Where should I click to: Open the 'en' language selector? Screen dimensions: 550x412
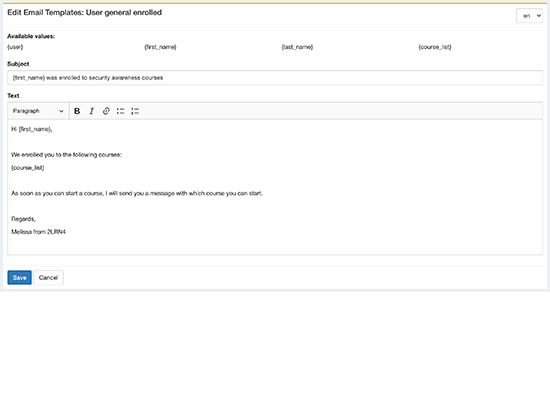coord(529,16)
